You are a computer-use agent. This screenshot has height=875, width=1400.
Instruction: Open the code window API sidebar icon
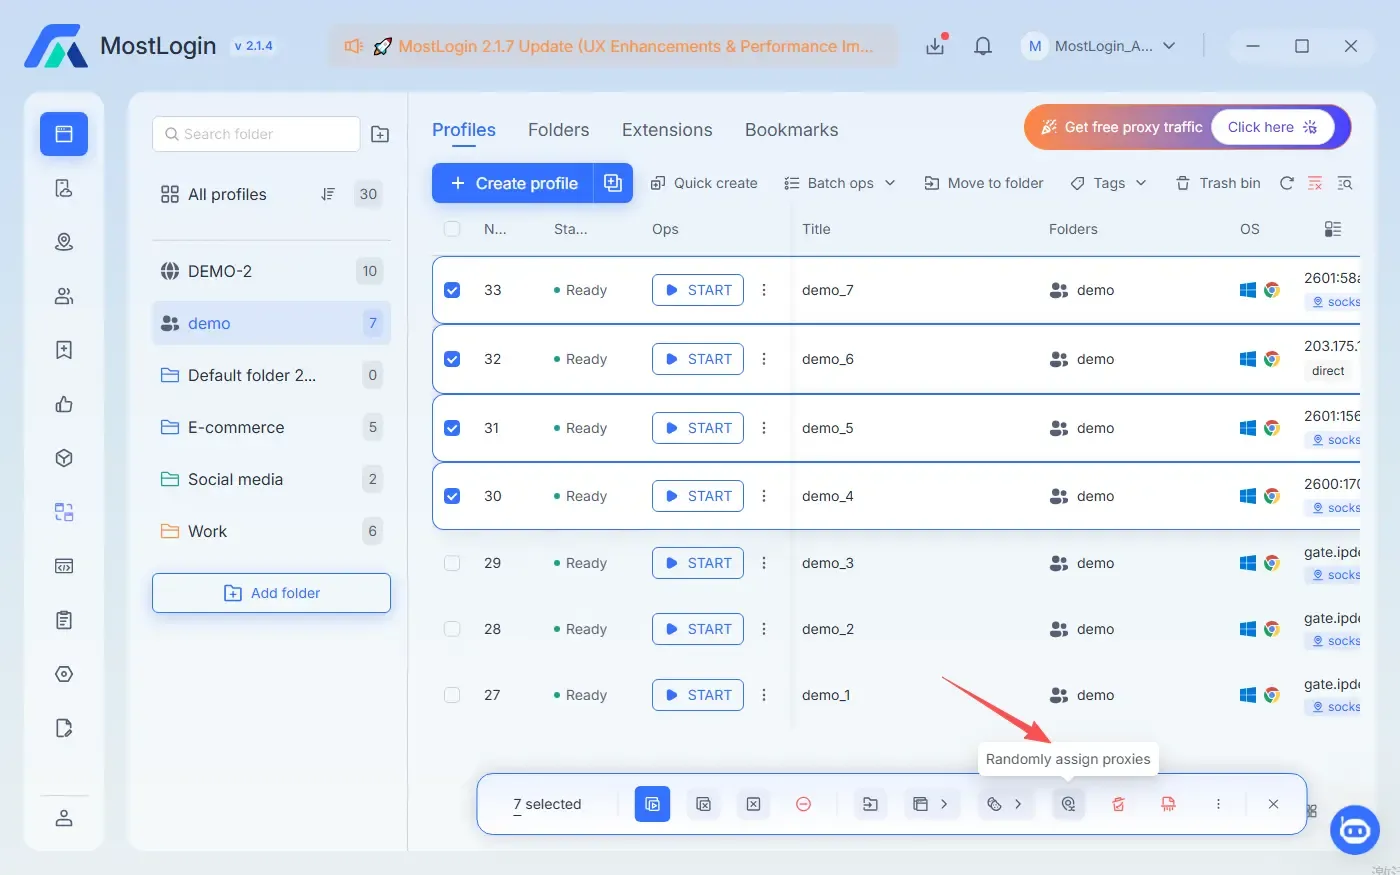tap(64, 566)
